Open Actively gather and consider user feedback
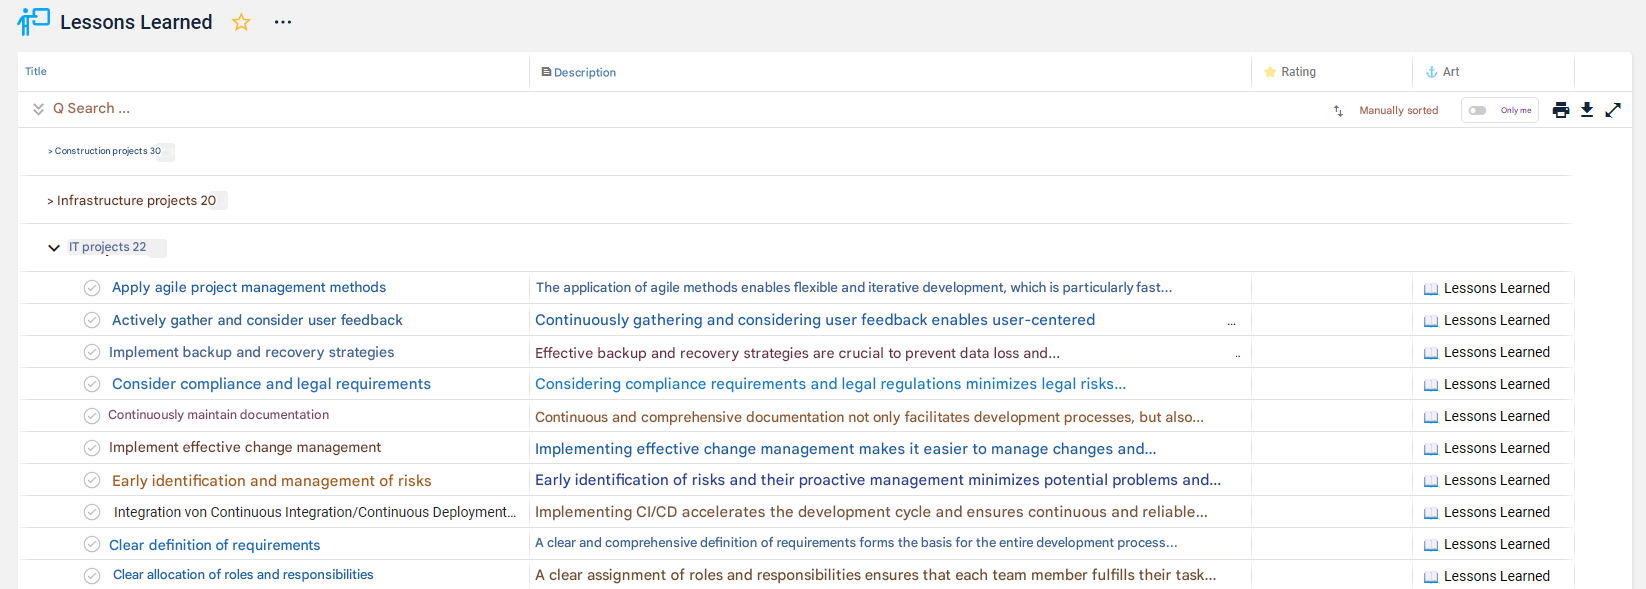 [x=257, y=320]
